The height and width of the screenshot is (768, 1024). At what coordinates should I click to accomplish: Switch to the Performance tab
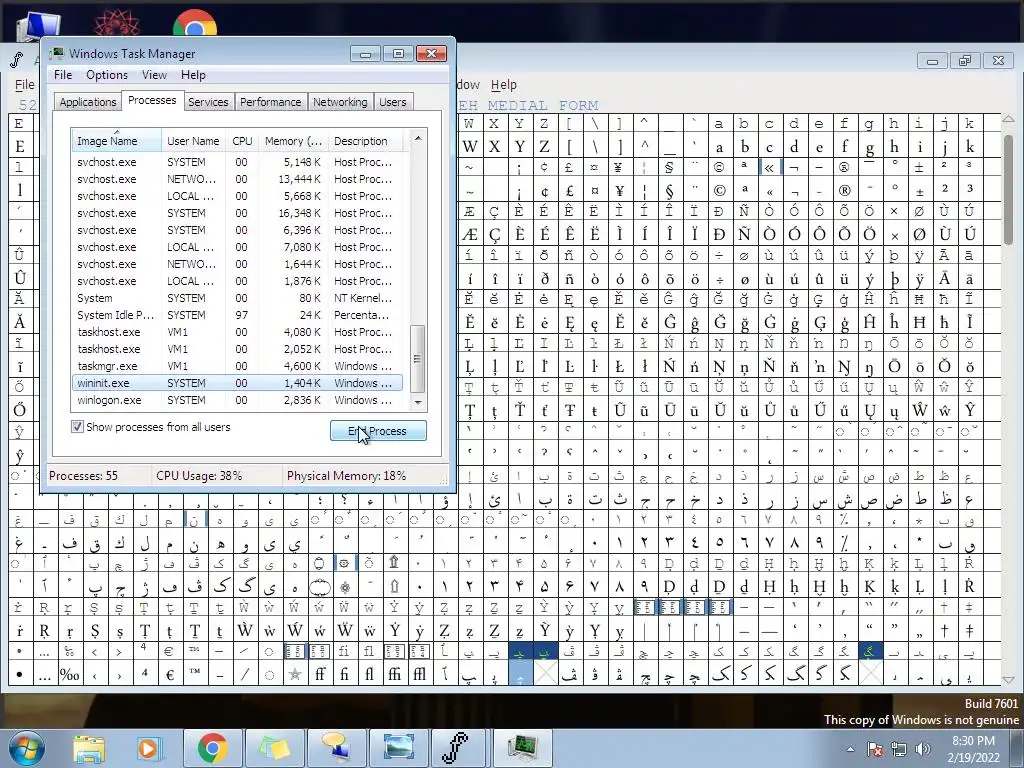[x=270, y=102]
